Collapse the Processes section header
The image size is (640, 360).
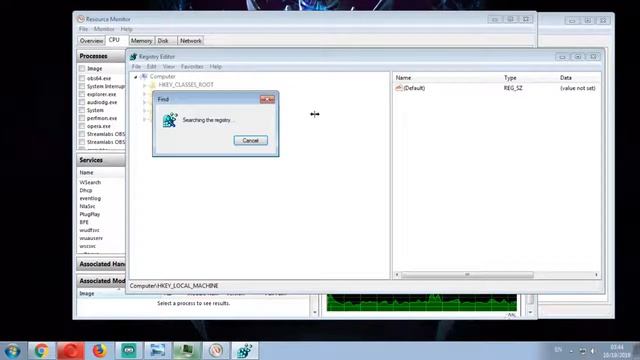[101, 56]
